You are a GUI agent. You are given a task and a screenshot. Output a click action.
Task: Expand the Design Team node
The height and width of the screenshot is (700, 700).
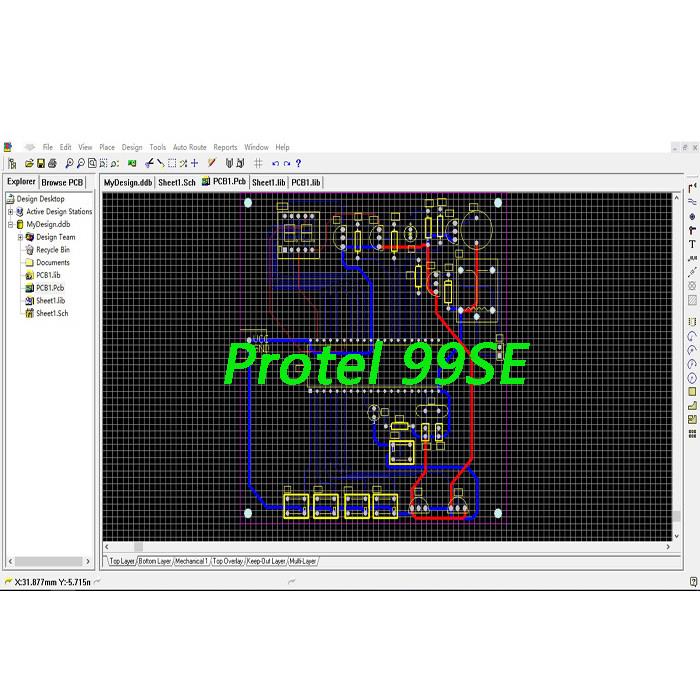click(x=21, y=237)
